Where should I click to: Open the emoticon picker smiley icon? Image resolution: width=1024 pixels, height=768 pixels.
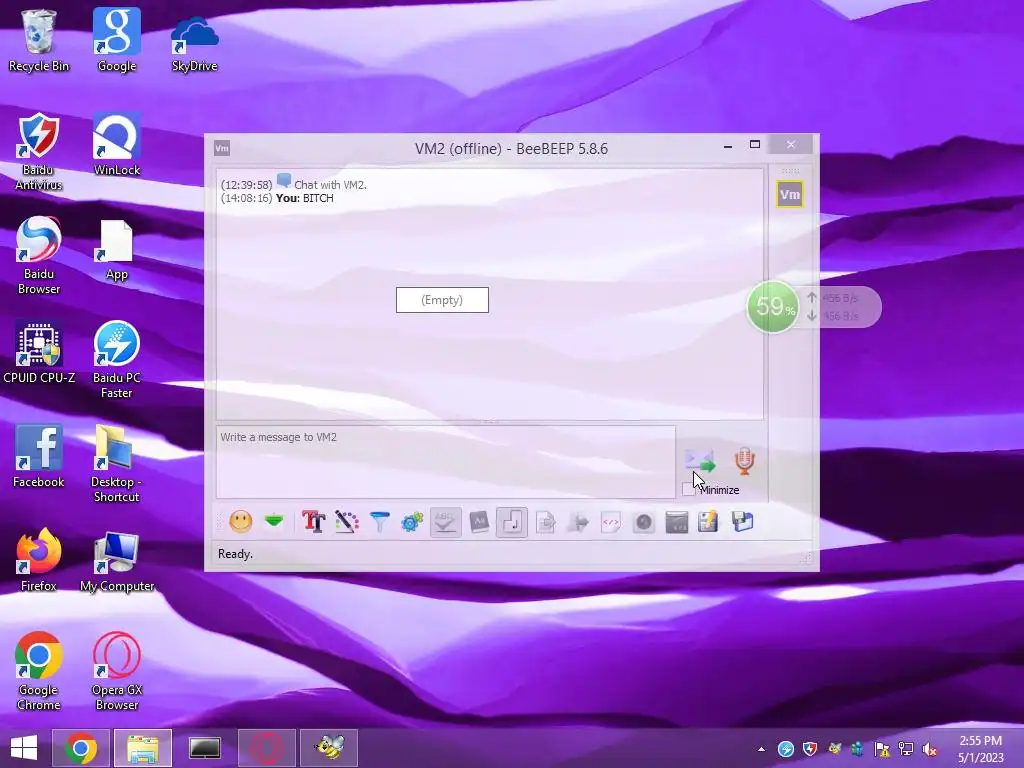[x=240, y=522]
